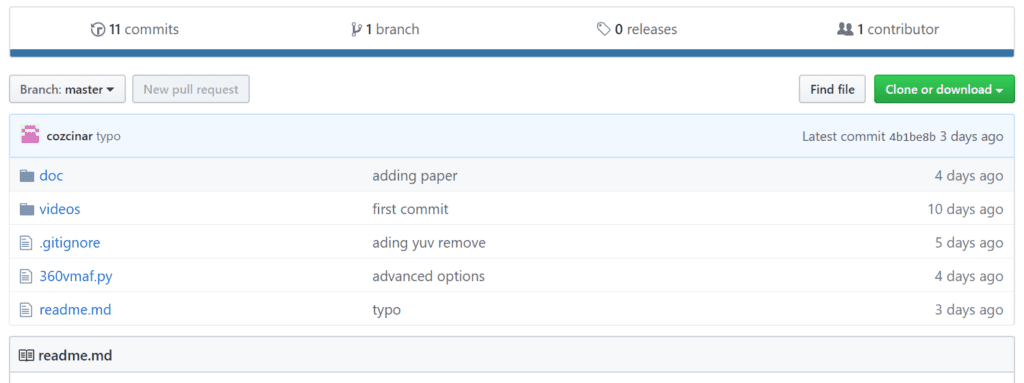This screenshot has height=383, width=1024.
Task: Click the commits history clock icon
Action: tap(98, 29)
